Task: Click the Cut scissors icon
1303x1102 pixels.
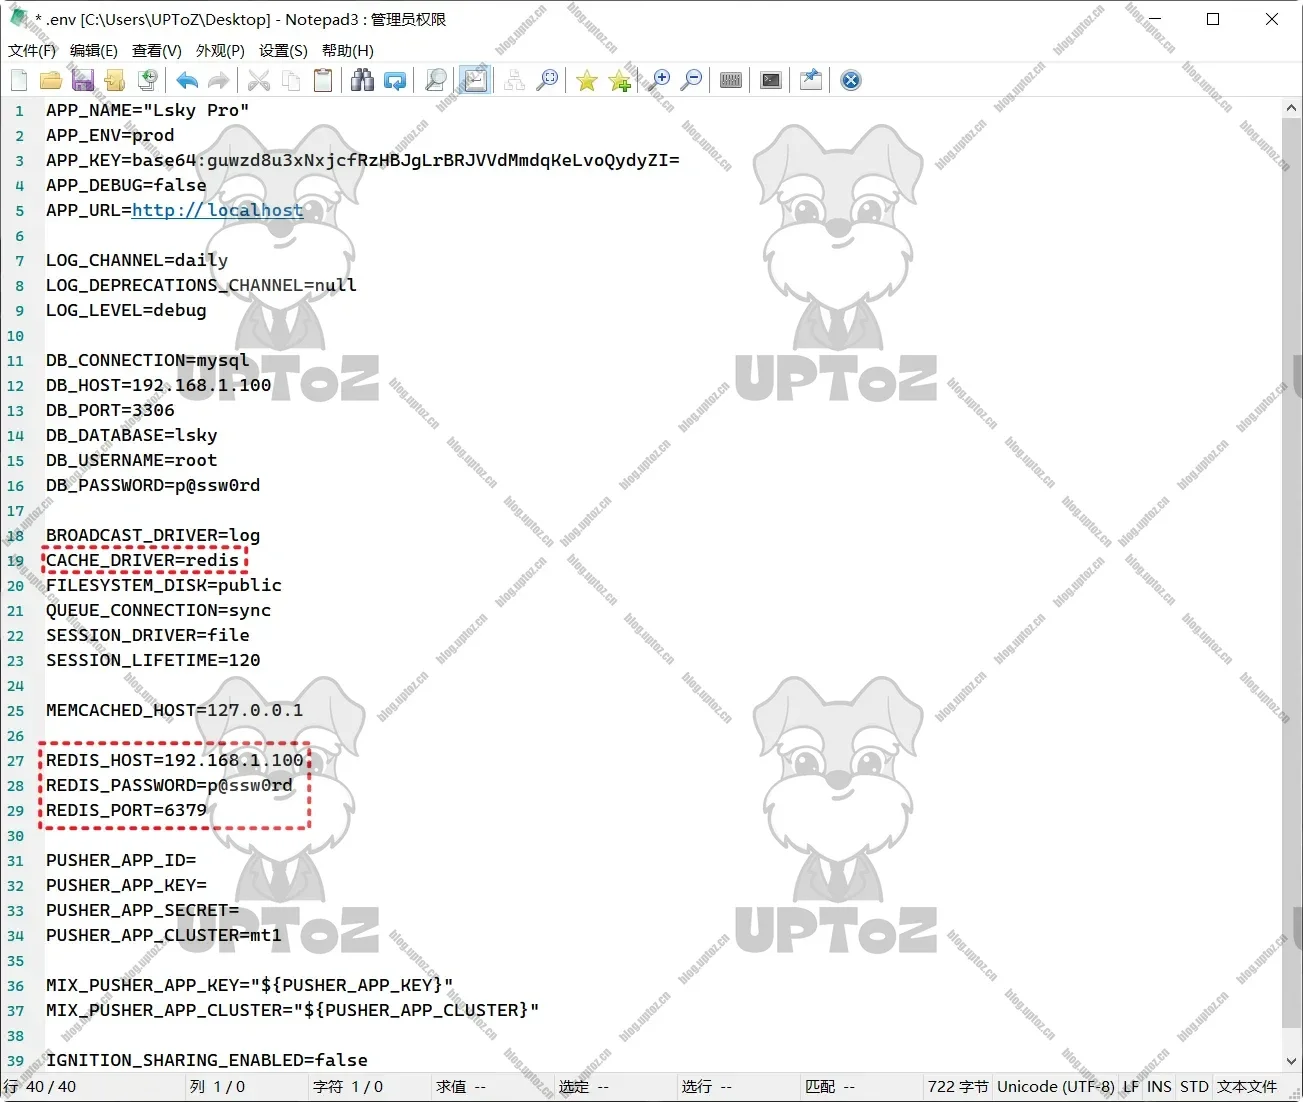Action: (x=259, y=81)
